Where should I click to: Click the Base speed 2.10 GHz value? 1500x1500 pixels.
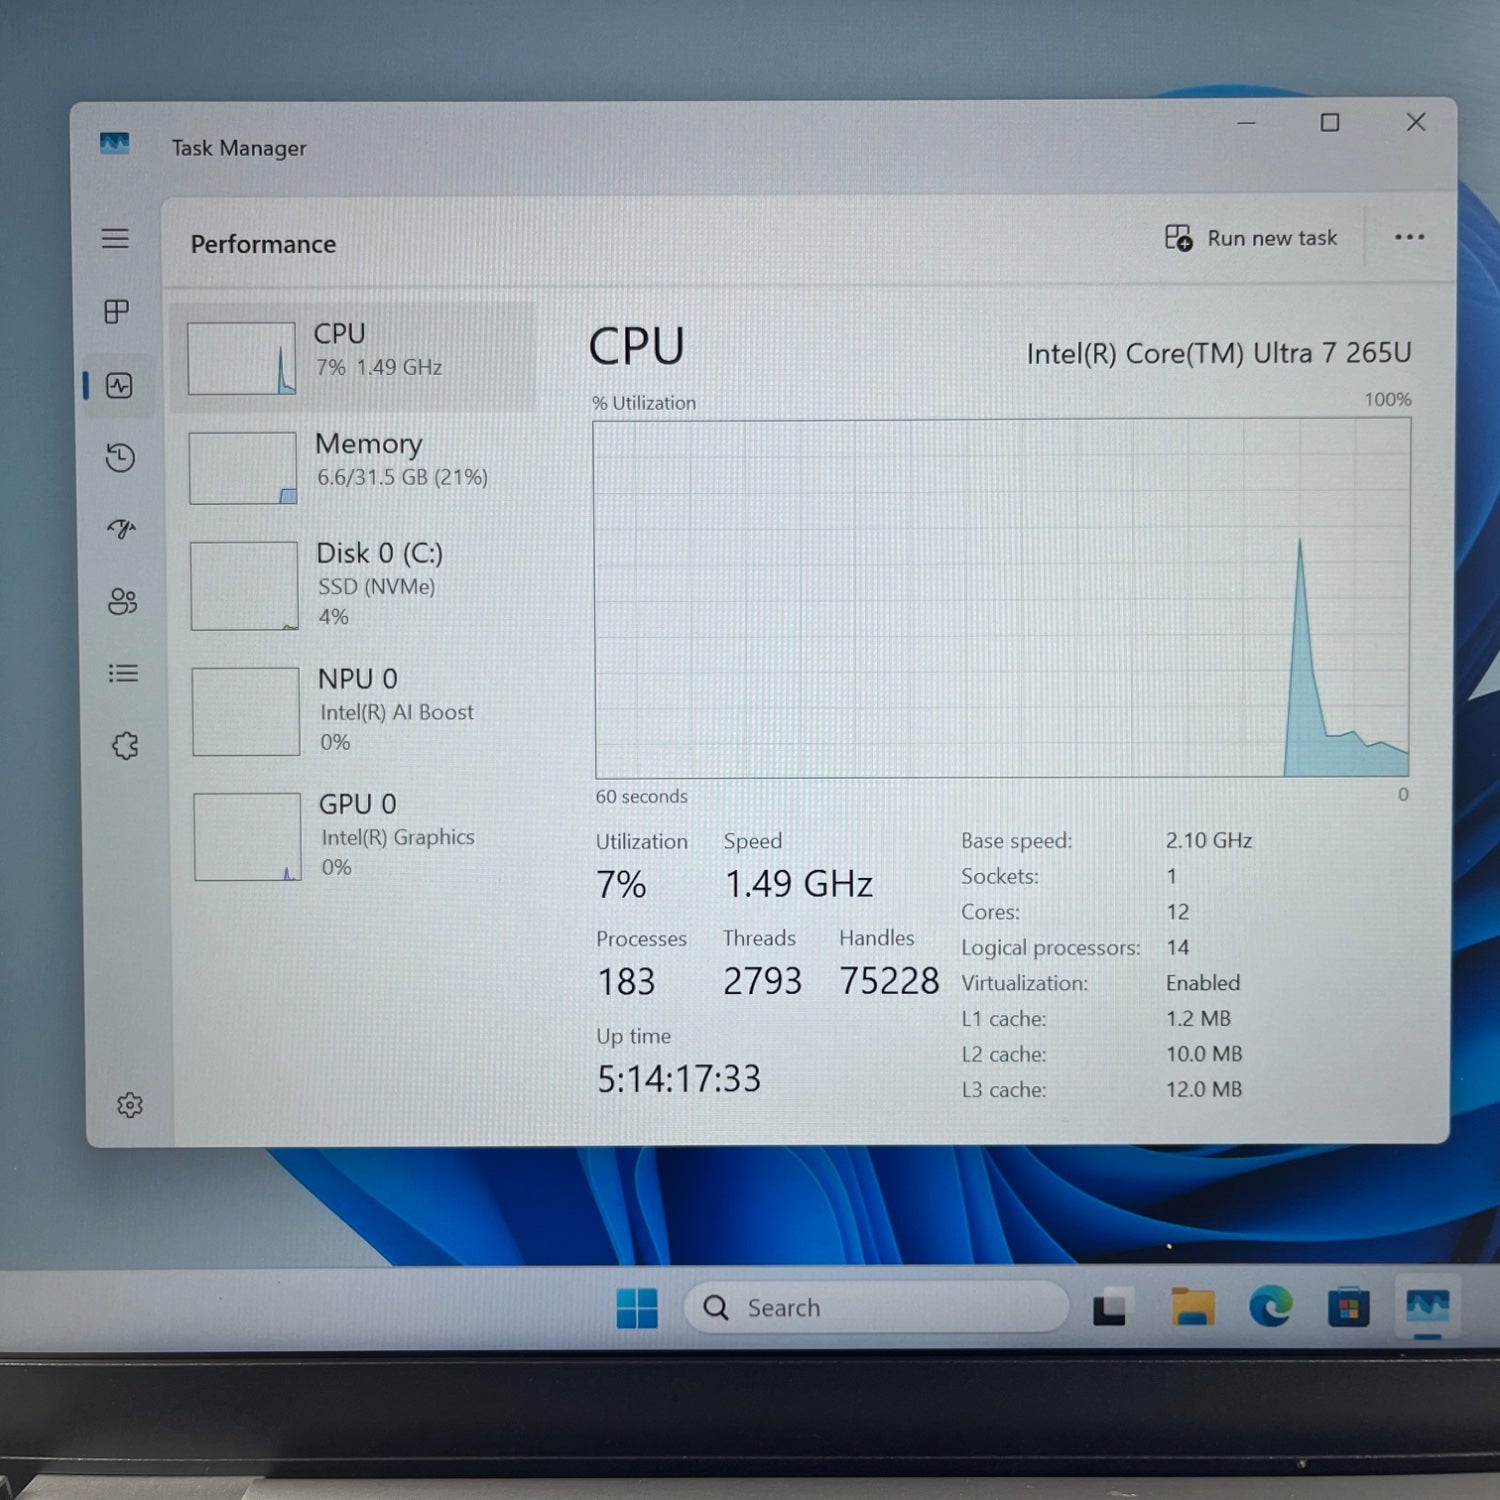(1209, 840)
